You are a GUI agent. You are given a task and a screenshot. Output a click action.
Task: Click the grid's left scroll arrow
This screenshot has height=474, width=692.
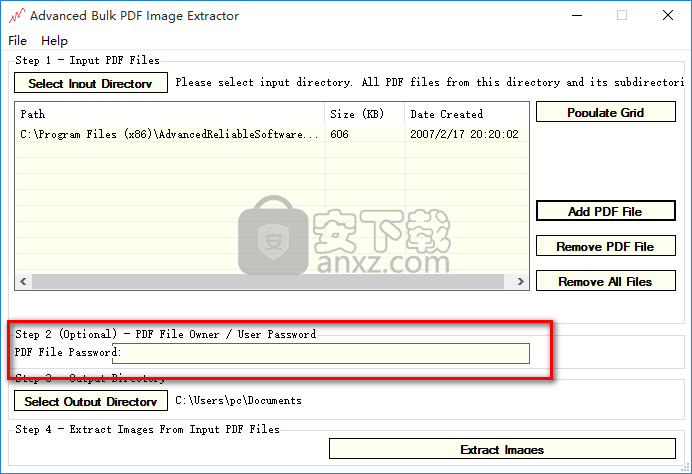[x=23, y=282]
